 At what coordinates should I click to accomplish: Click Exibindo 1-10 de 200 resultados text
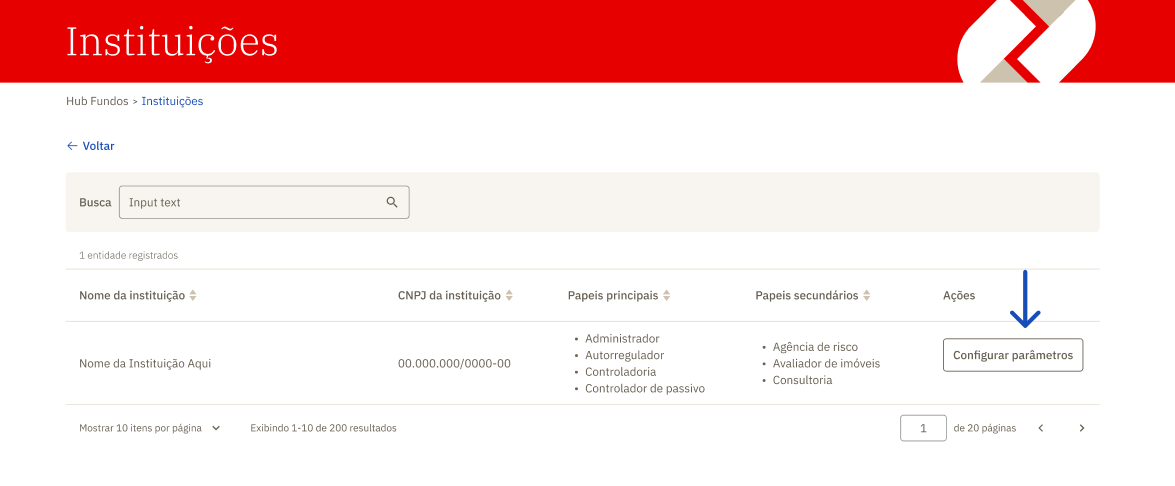pos(323,428)
